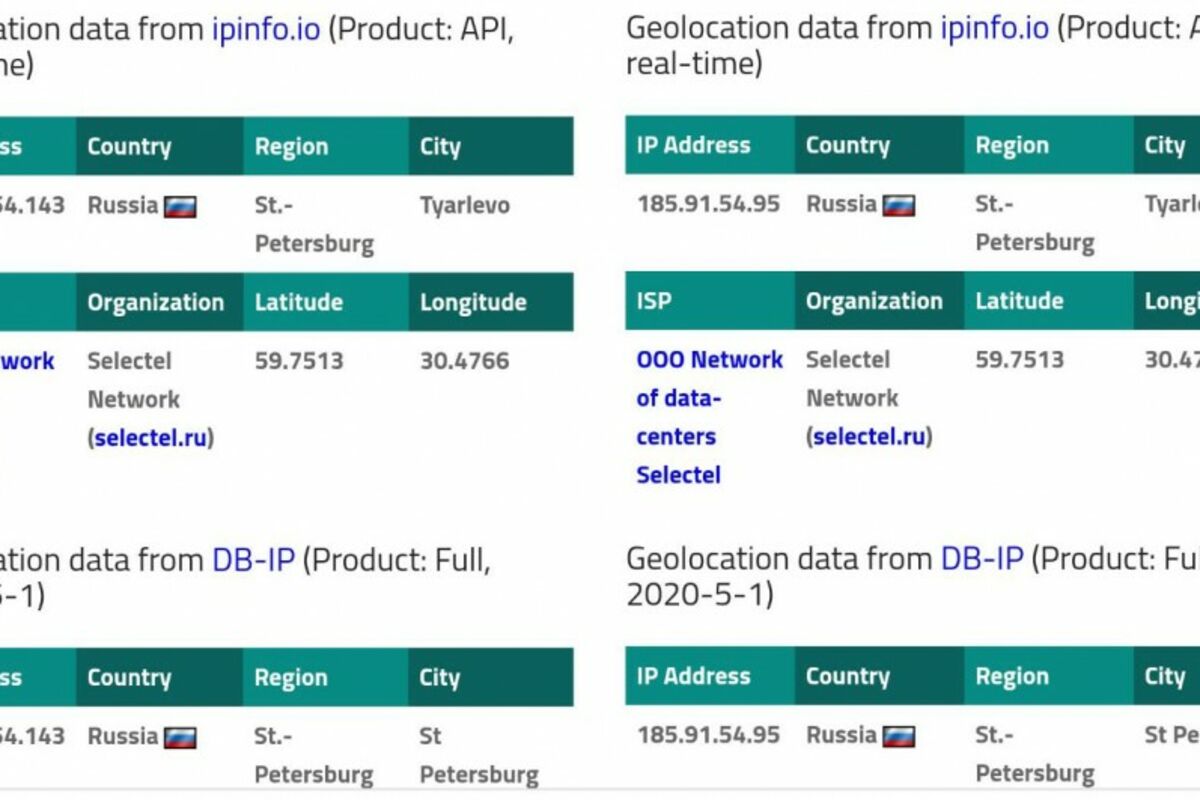Screen dimensions: 1200x800
Task: Select the Tyarlevo city cell in left table
Action: pyautogui.click(x=464, y=206)
